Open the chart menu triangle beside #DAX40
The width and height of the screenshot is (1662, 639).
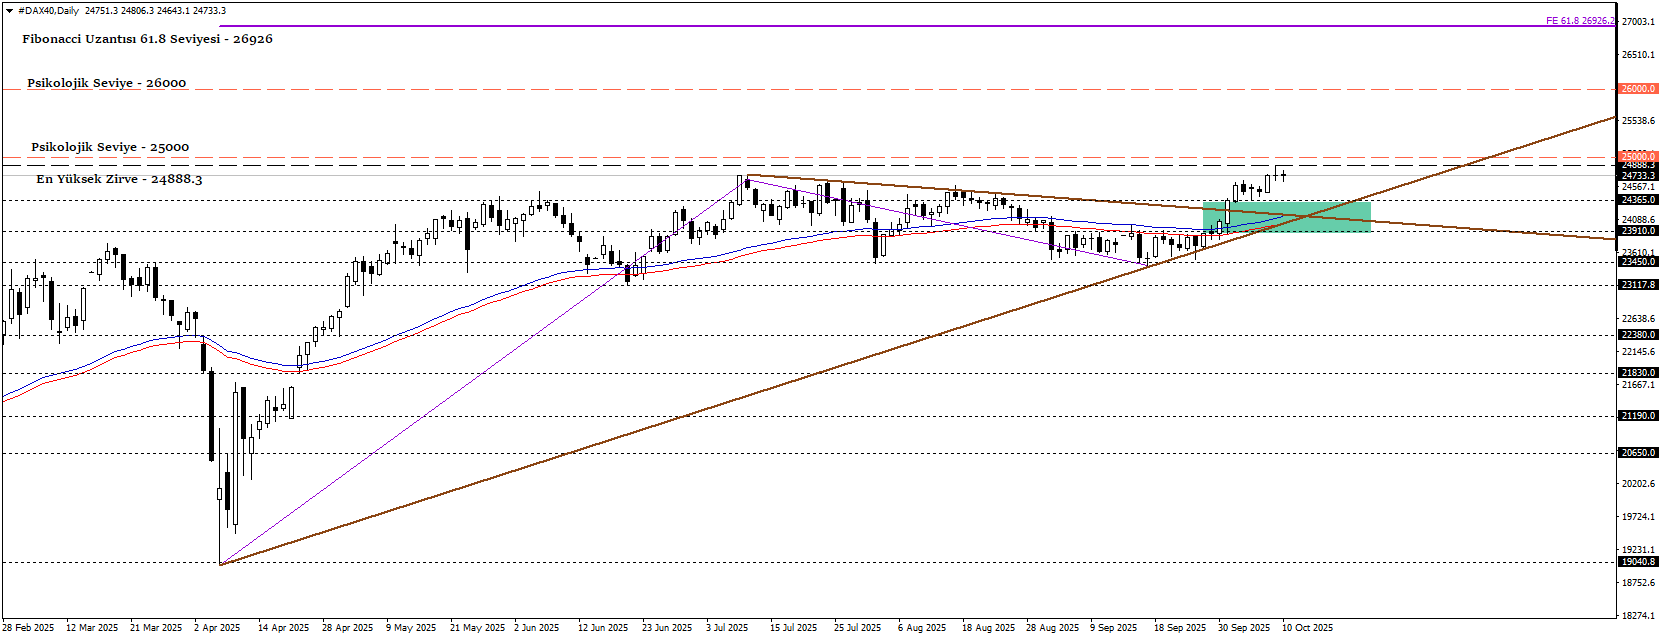click(9, 11)
